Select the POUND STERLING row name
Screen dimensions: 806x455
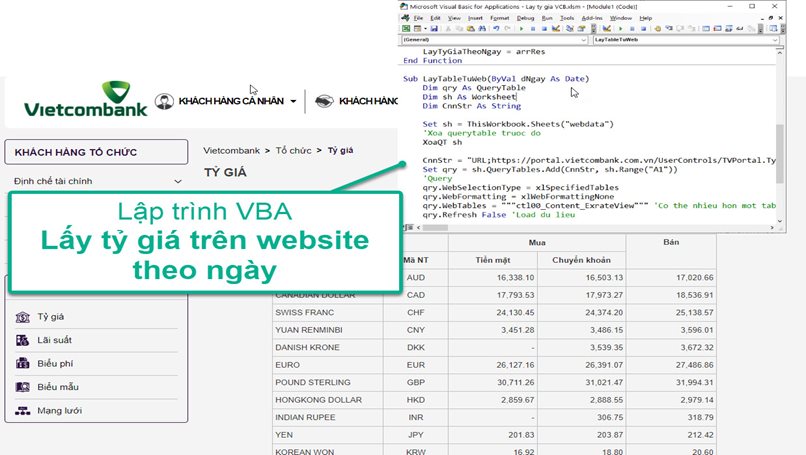(313, 383)
